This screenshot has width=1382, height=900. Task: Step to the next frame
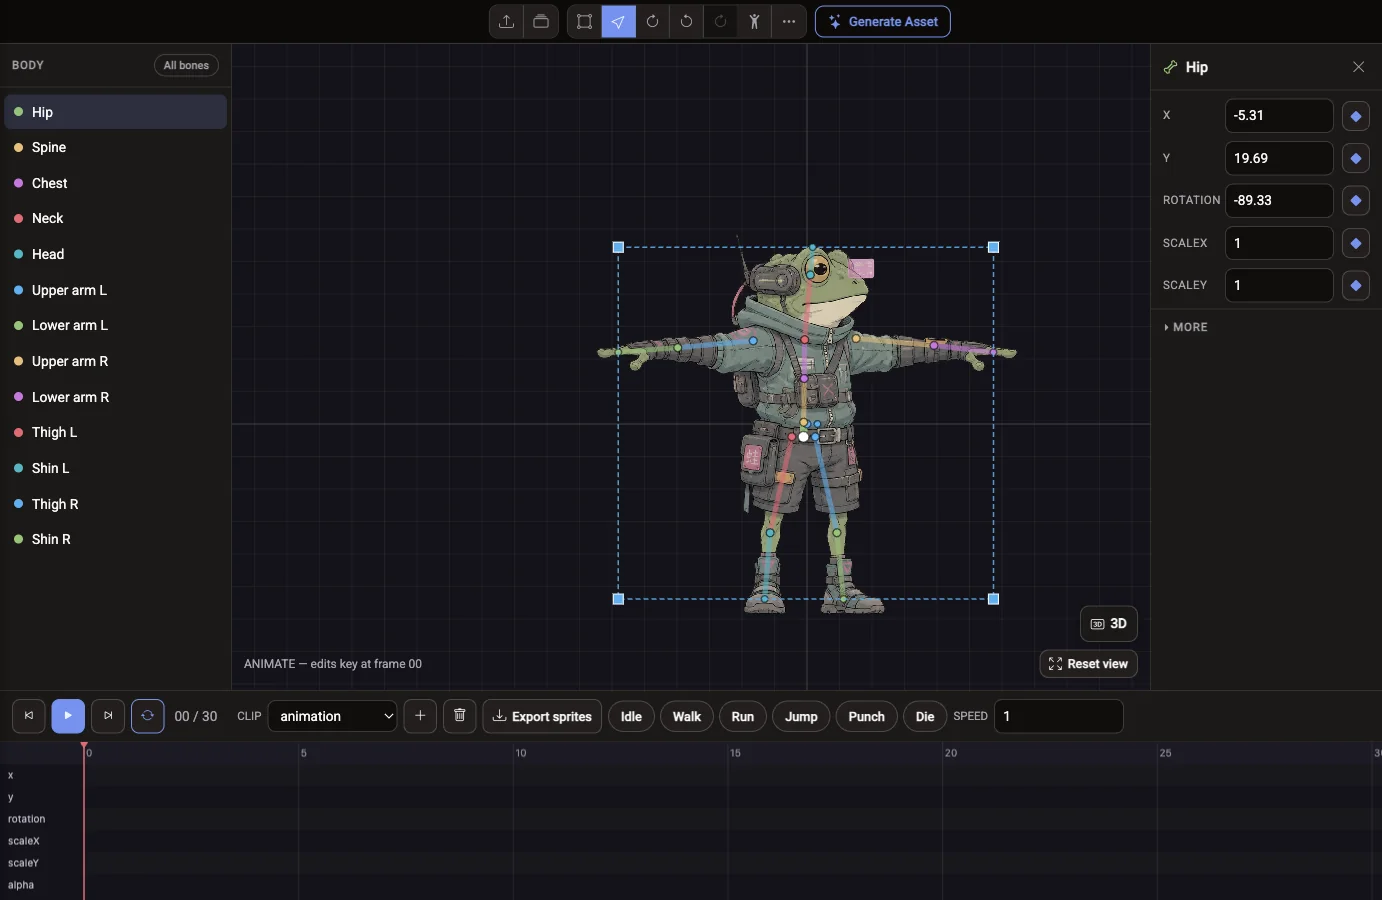(108, 716)
